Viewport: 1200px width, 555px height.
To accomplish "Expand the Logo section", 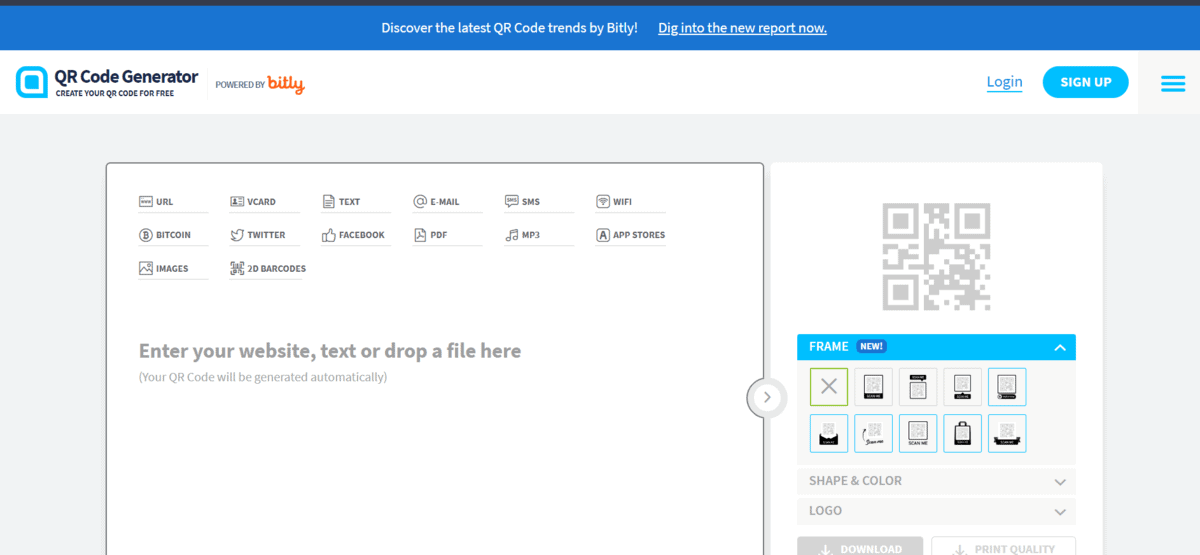I will [x=935, y=511].
